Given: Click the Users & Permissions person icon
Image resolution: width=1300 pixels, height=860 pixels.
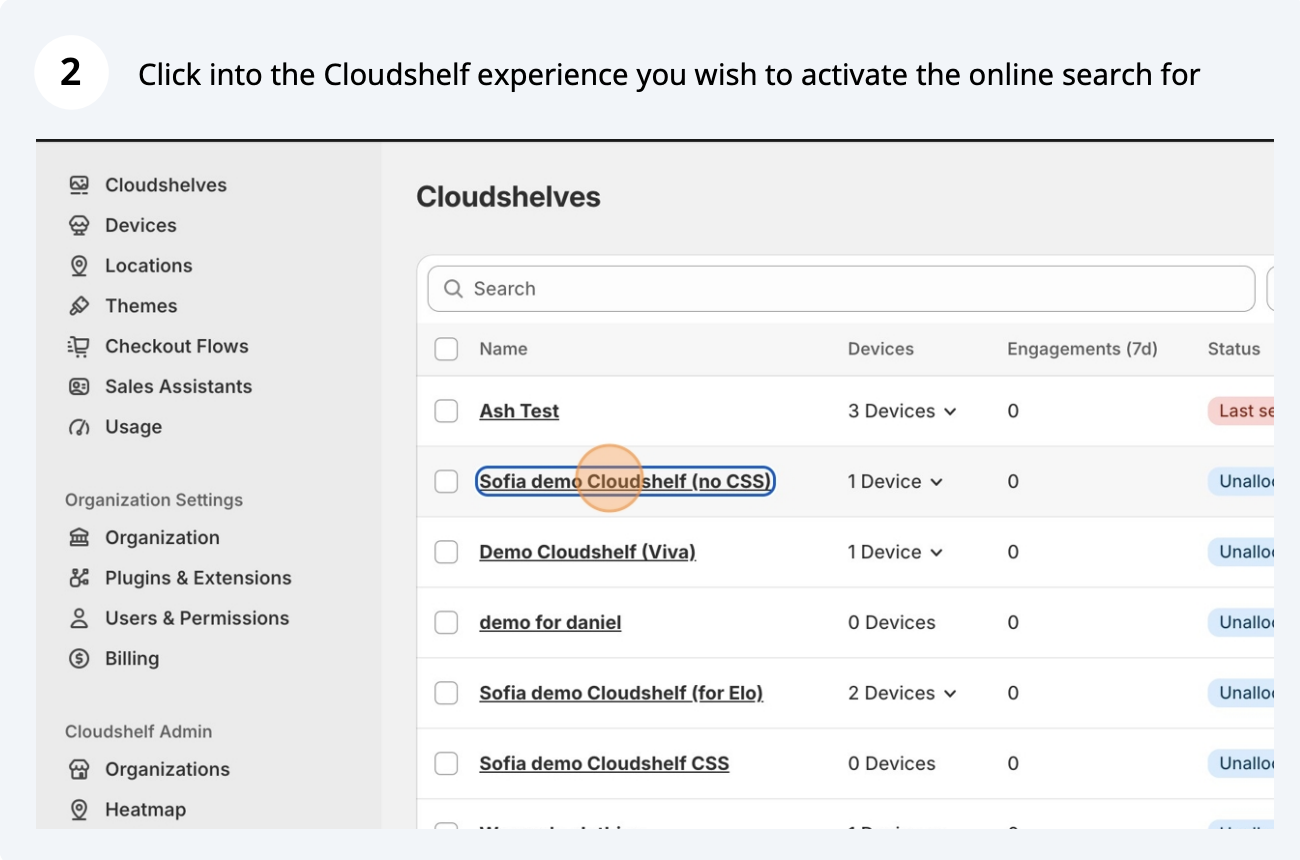Looking at the screenshot, I should pos(79,618).
